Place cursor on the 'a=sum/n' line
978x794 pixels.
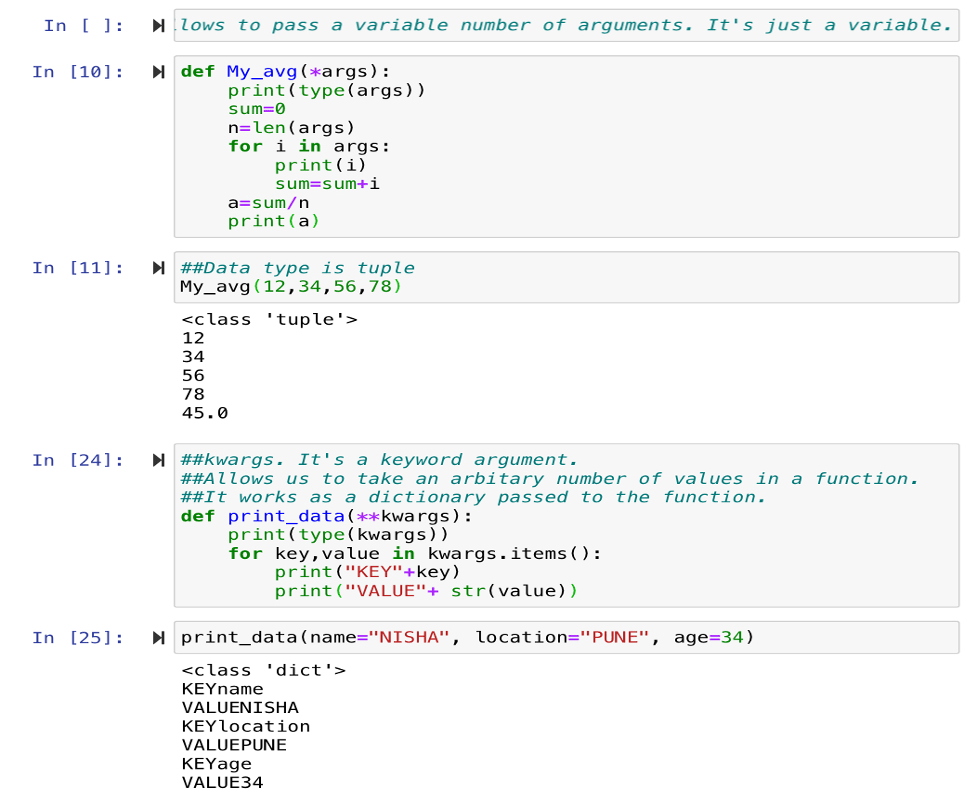(268, 202)
